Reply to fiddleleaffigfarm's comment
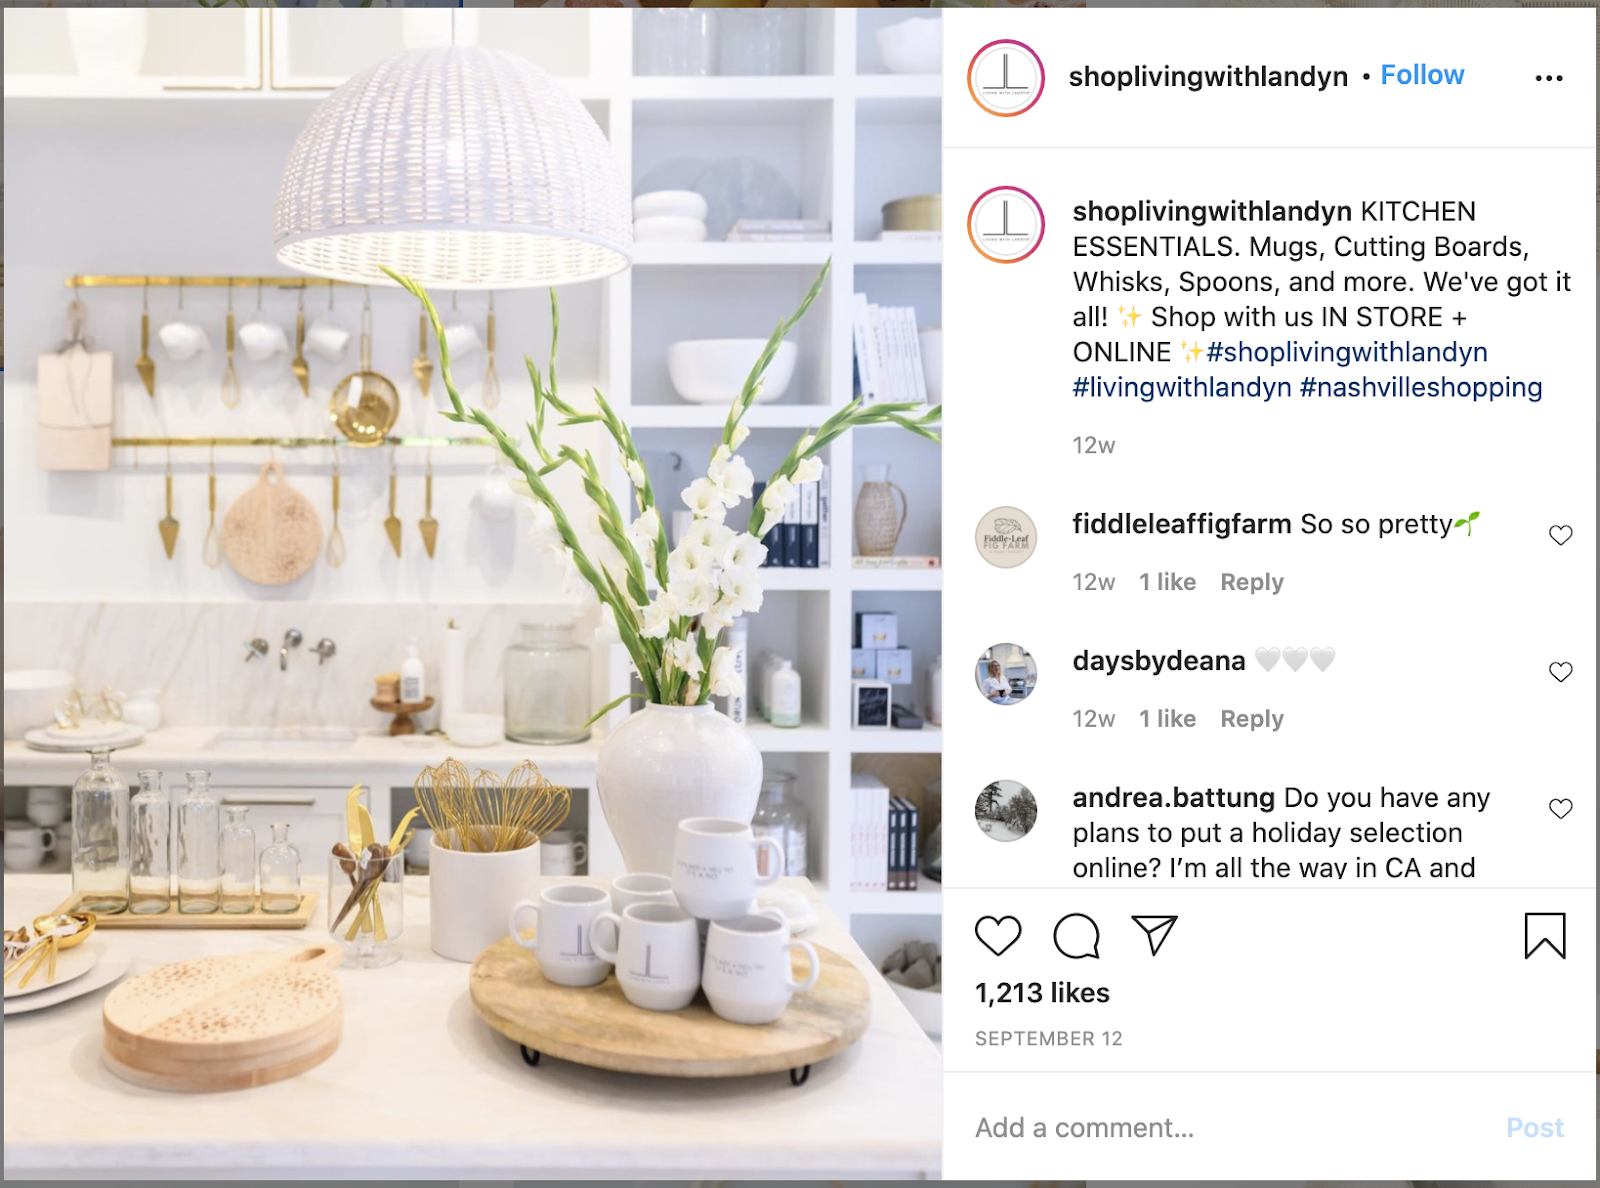 click(1252, 582)
